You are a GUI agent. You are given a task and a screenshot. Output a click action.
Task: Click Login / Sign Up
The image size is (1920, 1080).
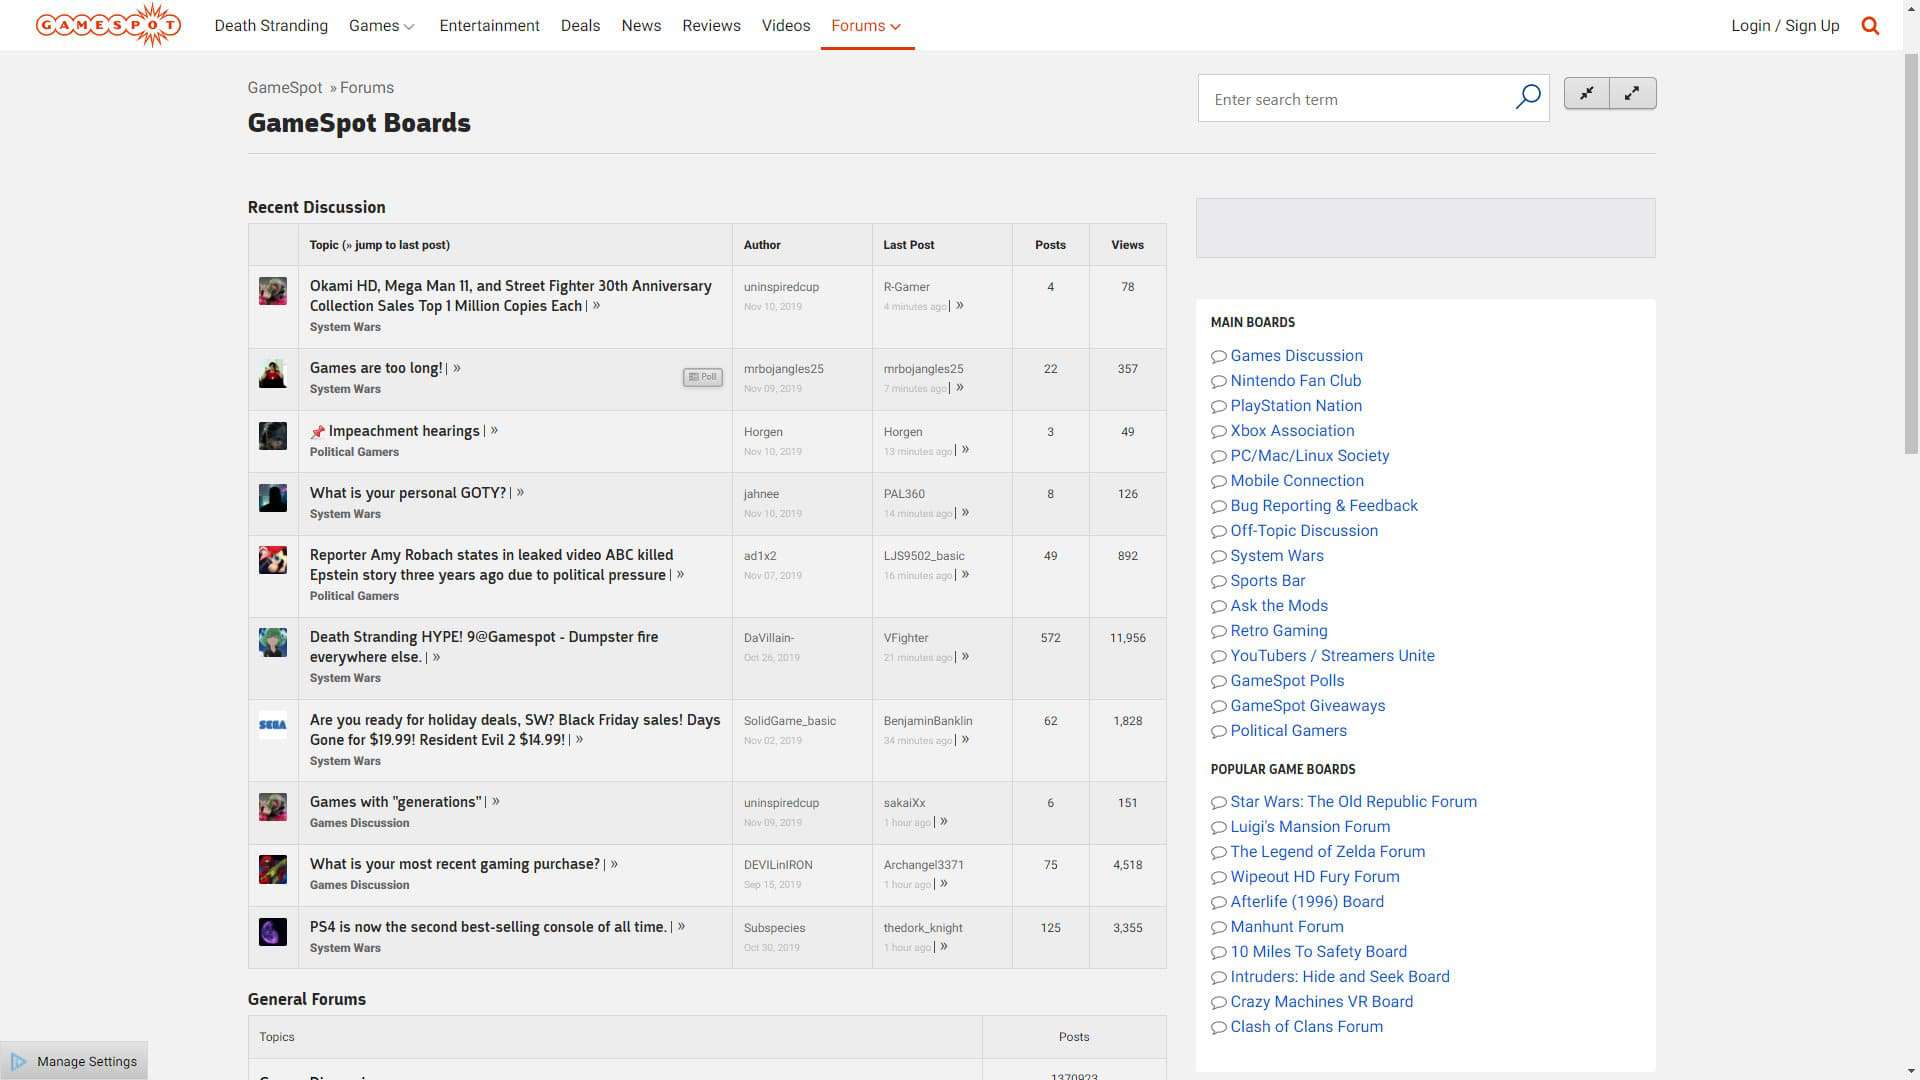tap(1785, 26)
